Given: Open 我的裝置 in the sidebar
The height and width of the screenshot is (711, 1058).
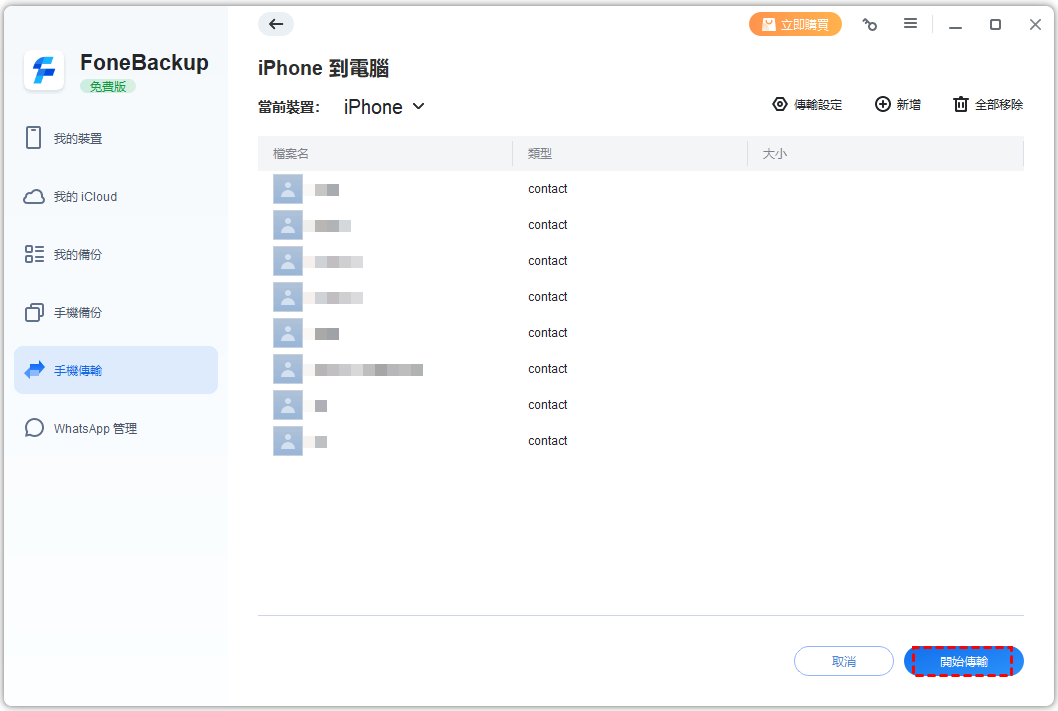Looking at the screenshot, I should click(116, 138).
